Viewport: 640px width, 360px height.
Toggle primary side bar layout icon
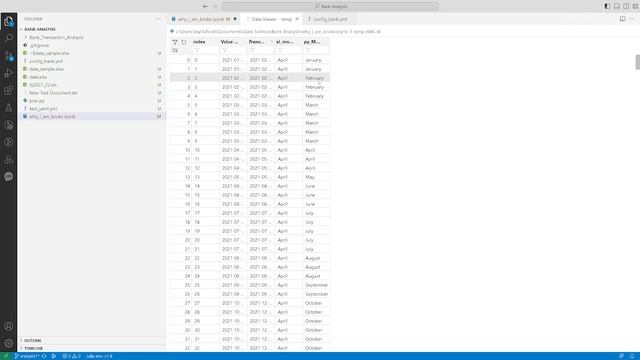coord(607,6)
